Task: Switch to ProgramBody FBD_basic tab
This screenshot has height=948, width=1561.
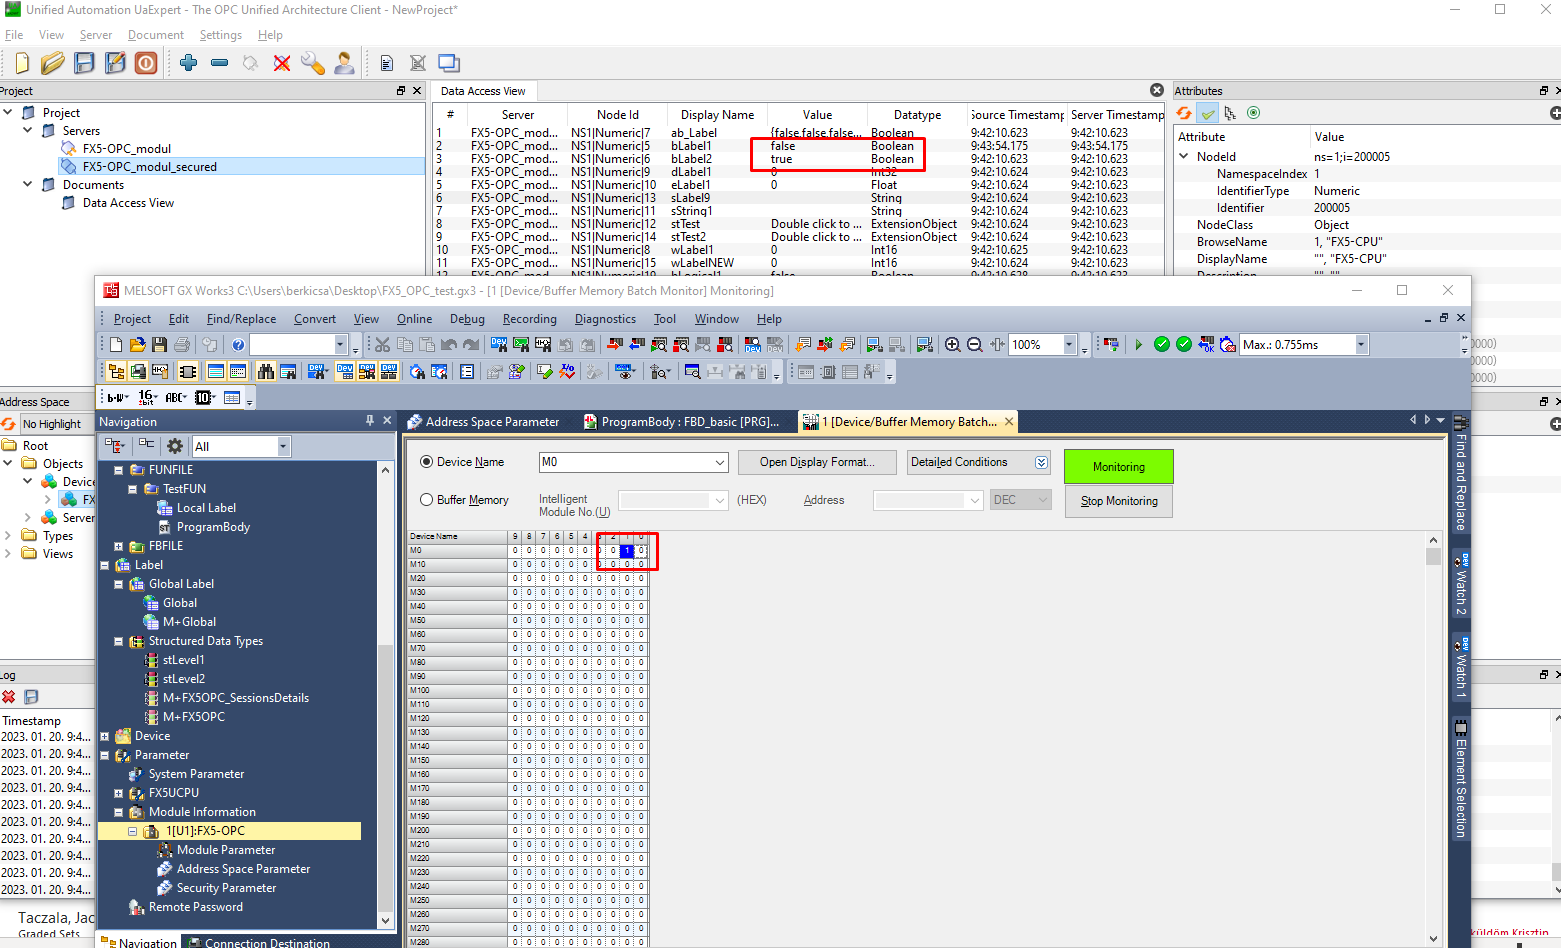Action: (x=682, y=422)
